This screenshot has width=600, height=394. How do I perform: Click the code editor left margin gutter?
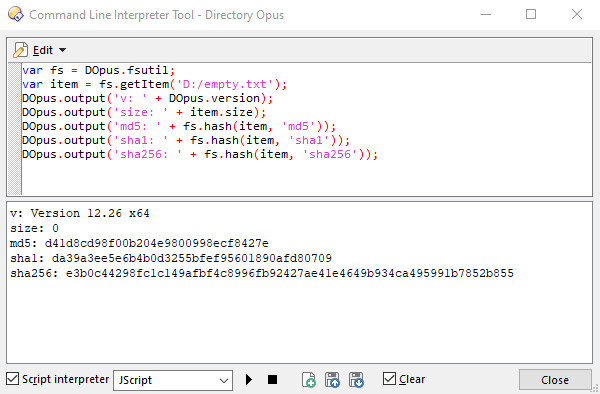coord(15,129)
